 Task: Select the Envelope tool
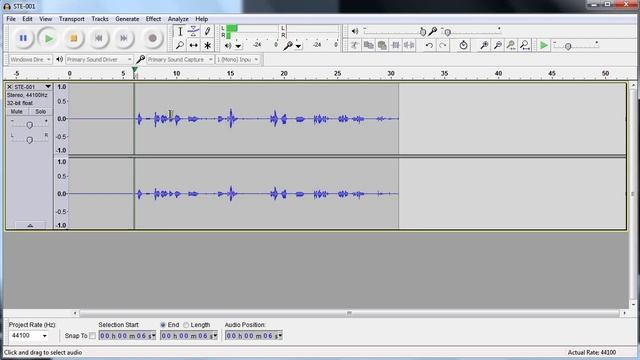point(193,31)
